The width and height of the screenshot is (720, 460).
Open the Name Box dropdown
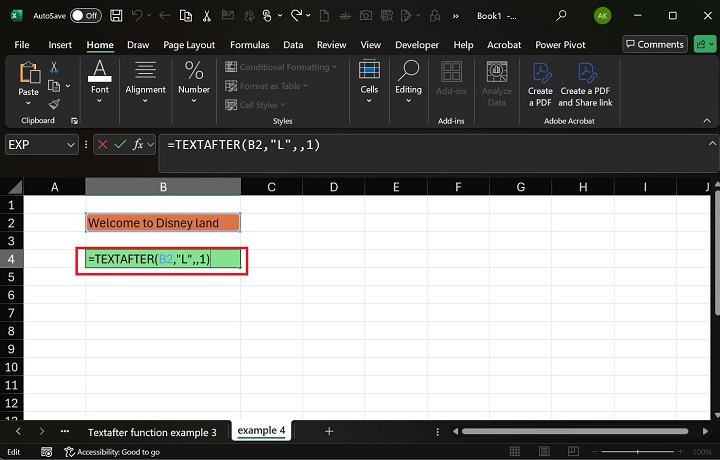(x=70, y=145)
